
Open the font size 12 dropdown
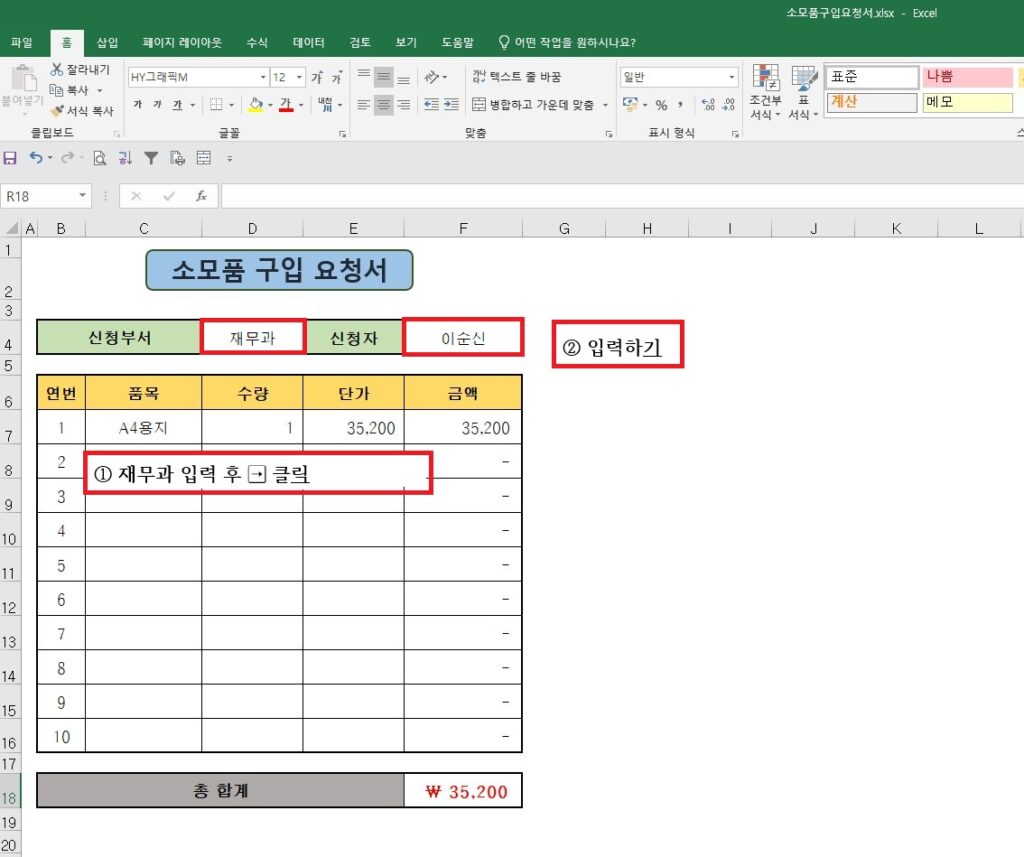(299, 77)
